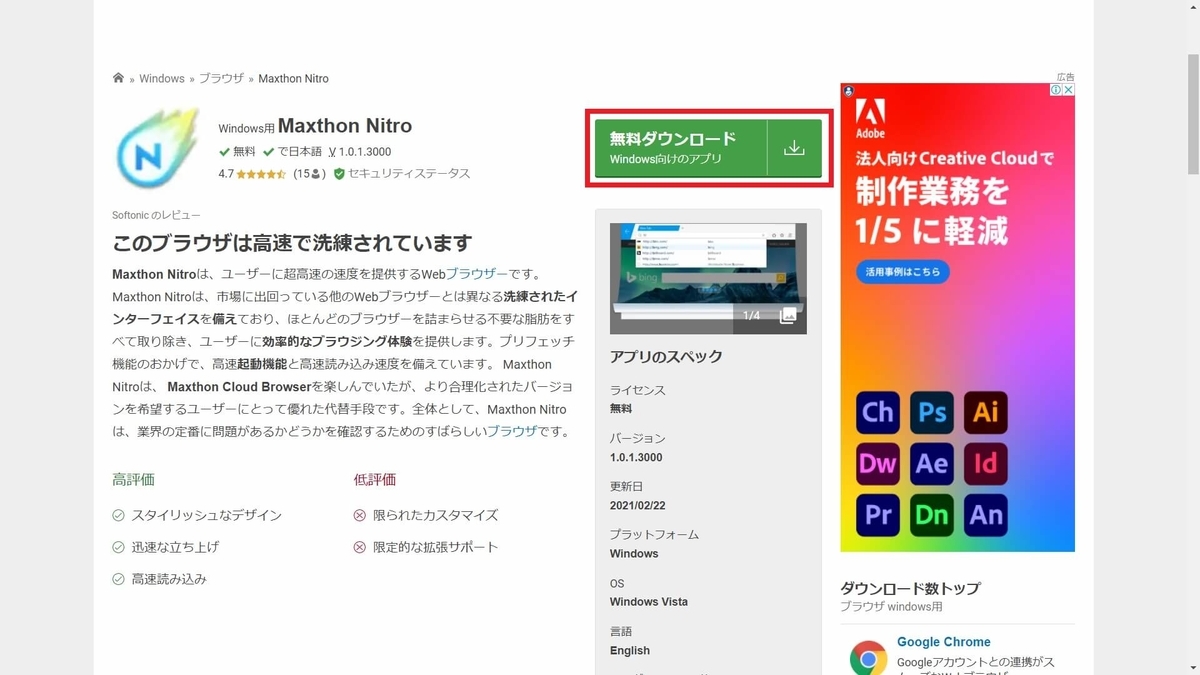Click the 低評価 heading
The width and height of the screenshot is (1200, 675).
tap(375, 480)
